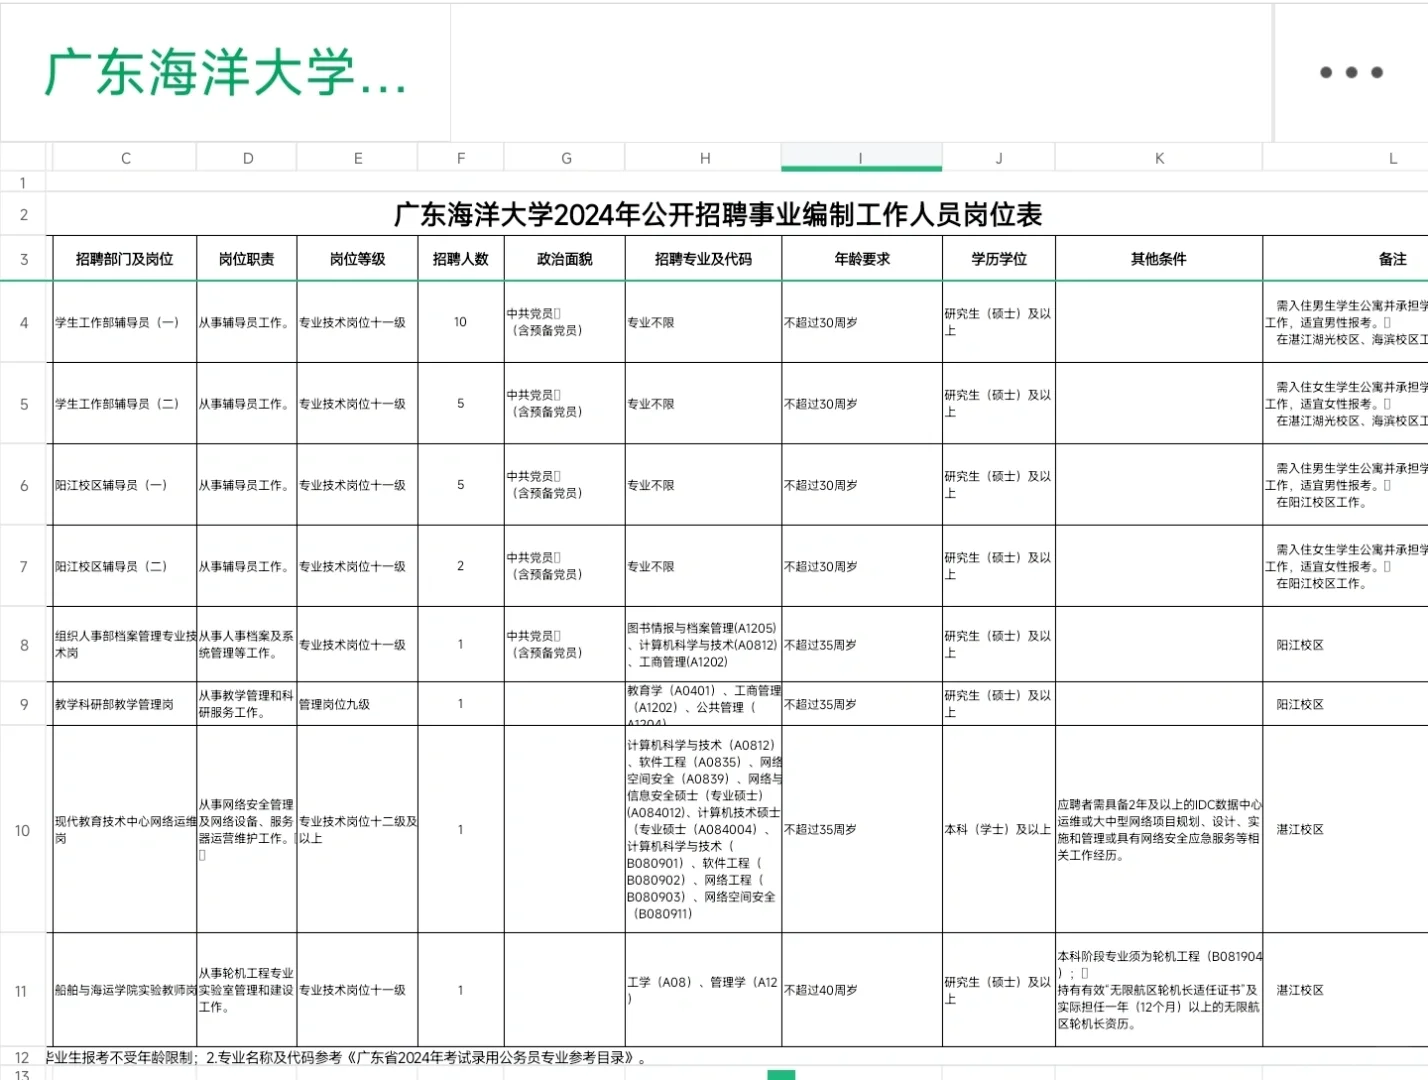Select header cell 招聘专业及代码
1428x1080 pixels.
[704, 259]
